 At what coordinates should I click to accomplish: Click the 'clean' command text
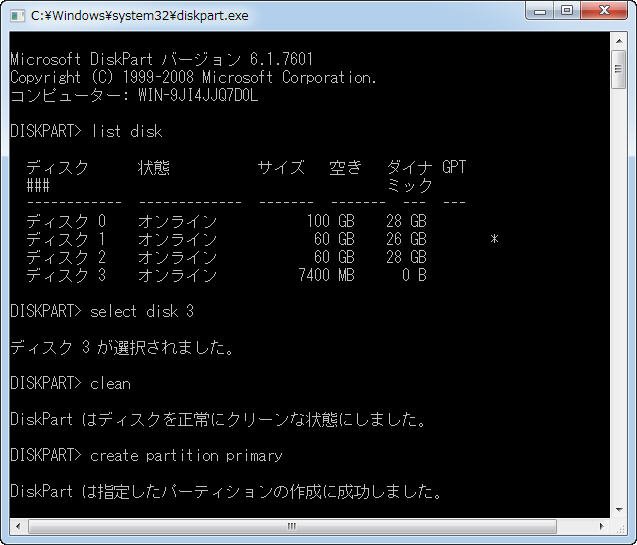click(x=110, y=384)
